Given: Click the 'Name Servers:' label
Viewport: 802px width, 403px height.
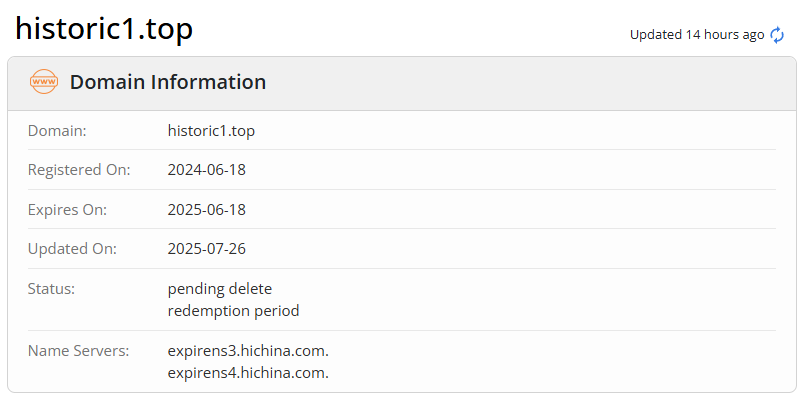Looking at the screenshot, I should point(79,351).
